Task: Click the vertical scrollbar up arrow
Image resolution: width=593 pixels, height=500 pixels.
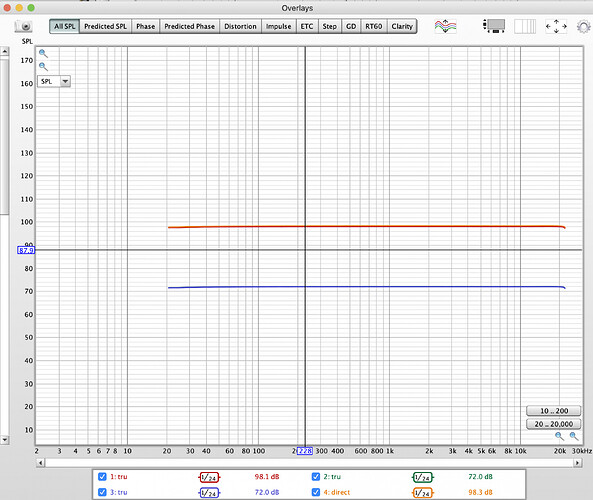Action: (5, 51)
